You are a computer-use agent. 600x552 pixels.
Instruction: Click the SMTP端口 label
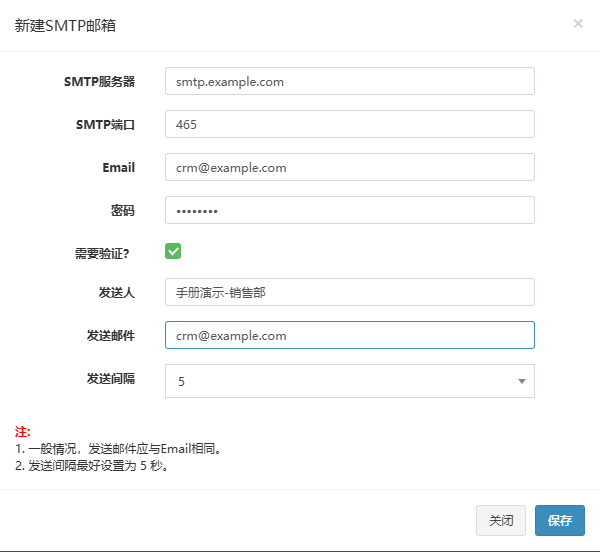tap(106, 125)
